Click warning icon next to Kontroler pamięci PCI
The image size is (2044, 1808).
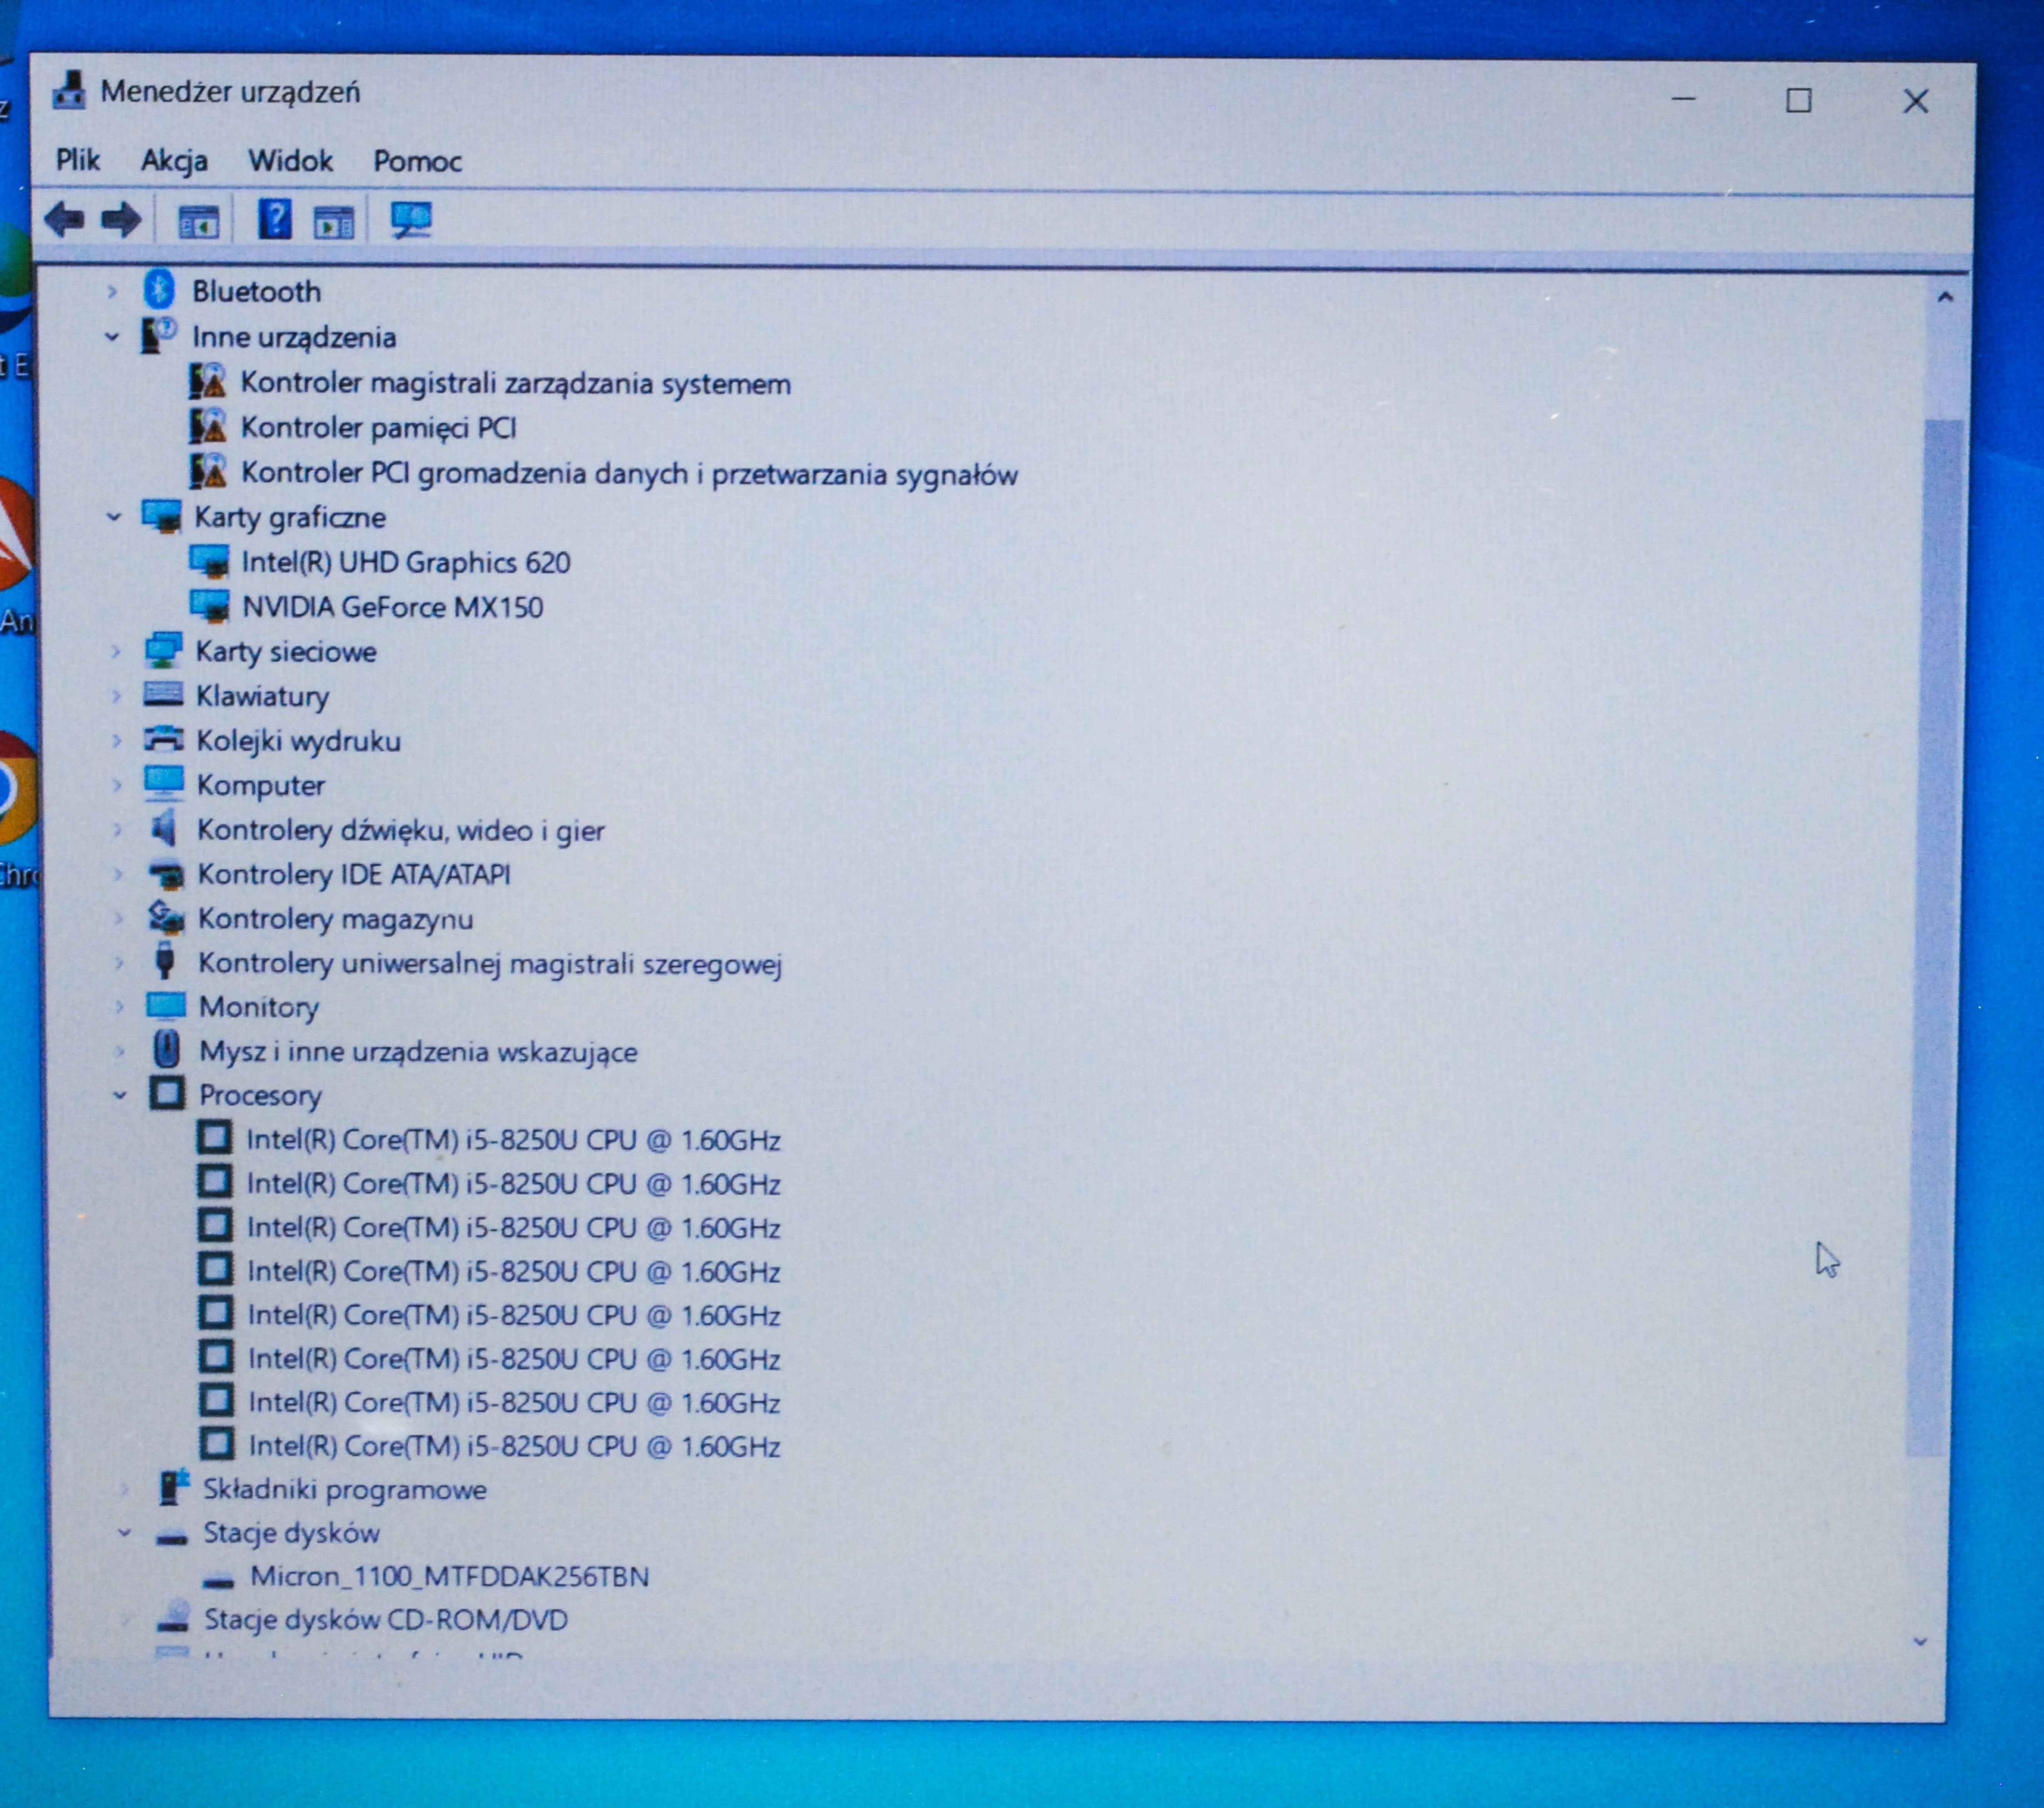[208, 426]
